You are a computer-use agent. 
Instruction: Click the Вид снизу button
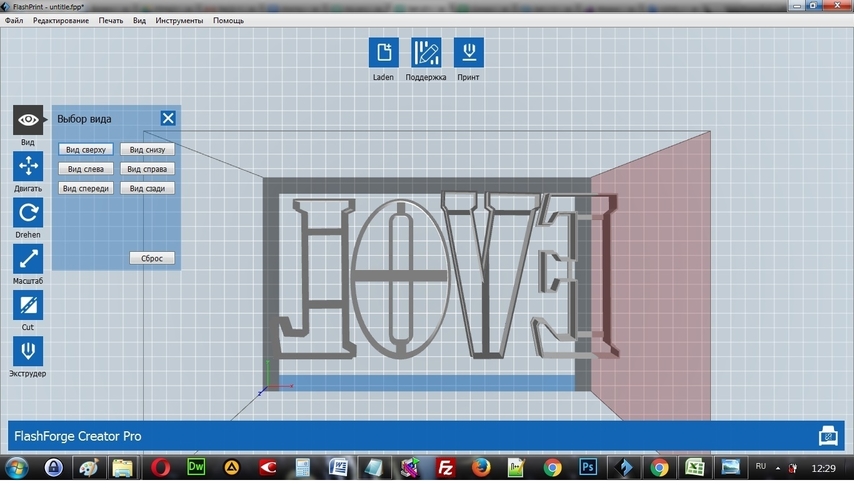(147, 149)
